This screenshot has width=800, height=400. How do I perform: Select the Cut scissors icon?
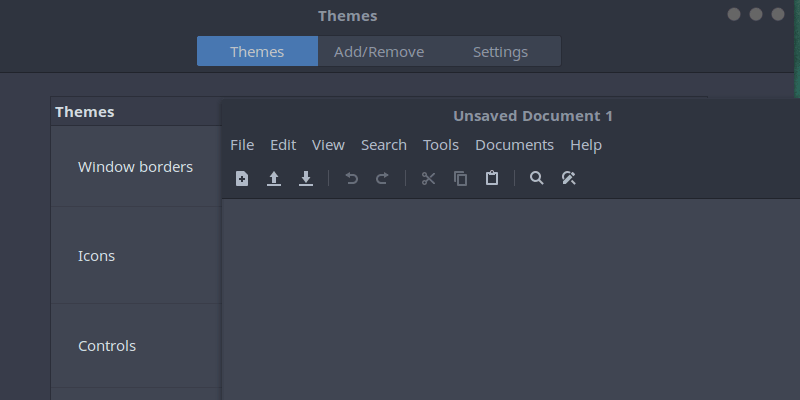pos(428,179)
